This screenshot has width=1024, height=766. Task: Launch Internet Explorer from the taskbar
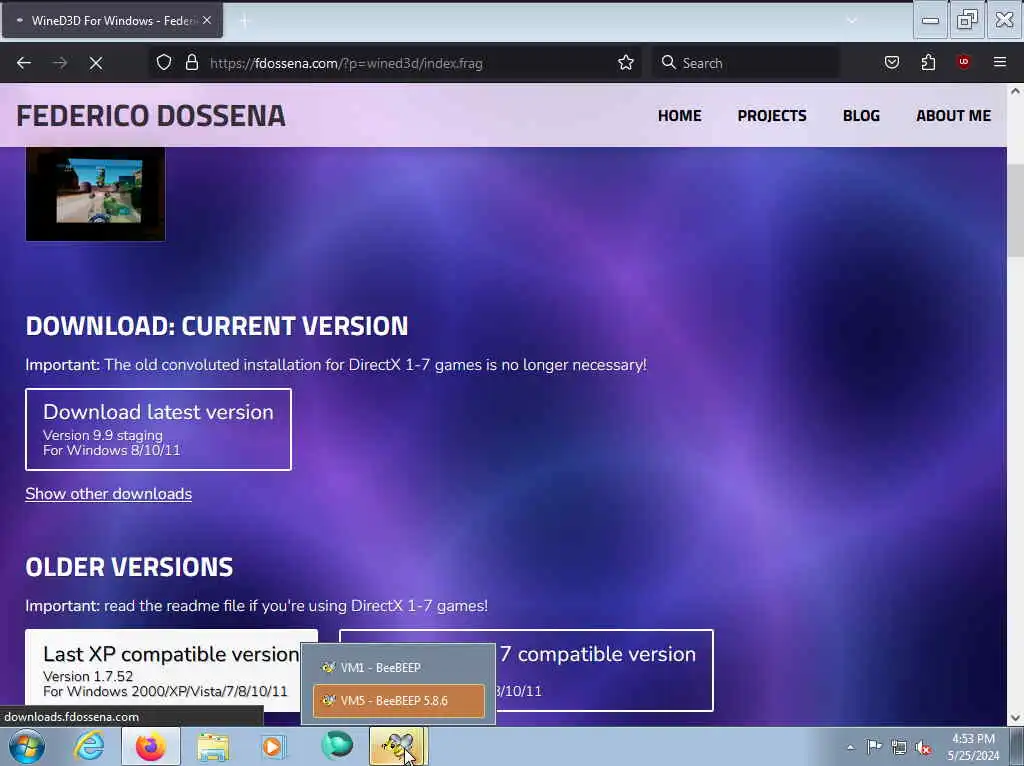coord(89,746)
